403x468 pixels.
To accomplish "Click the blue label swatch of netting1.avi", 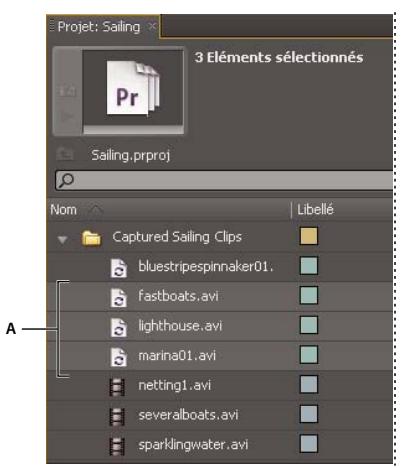I will tap(309, 384).
